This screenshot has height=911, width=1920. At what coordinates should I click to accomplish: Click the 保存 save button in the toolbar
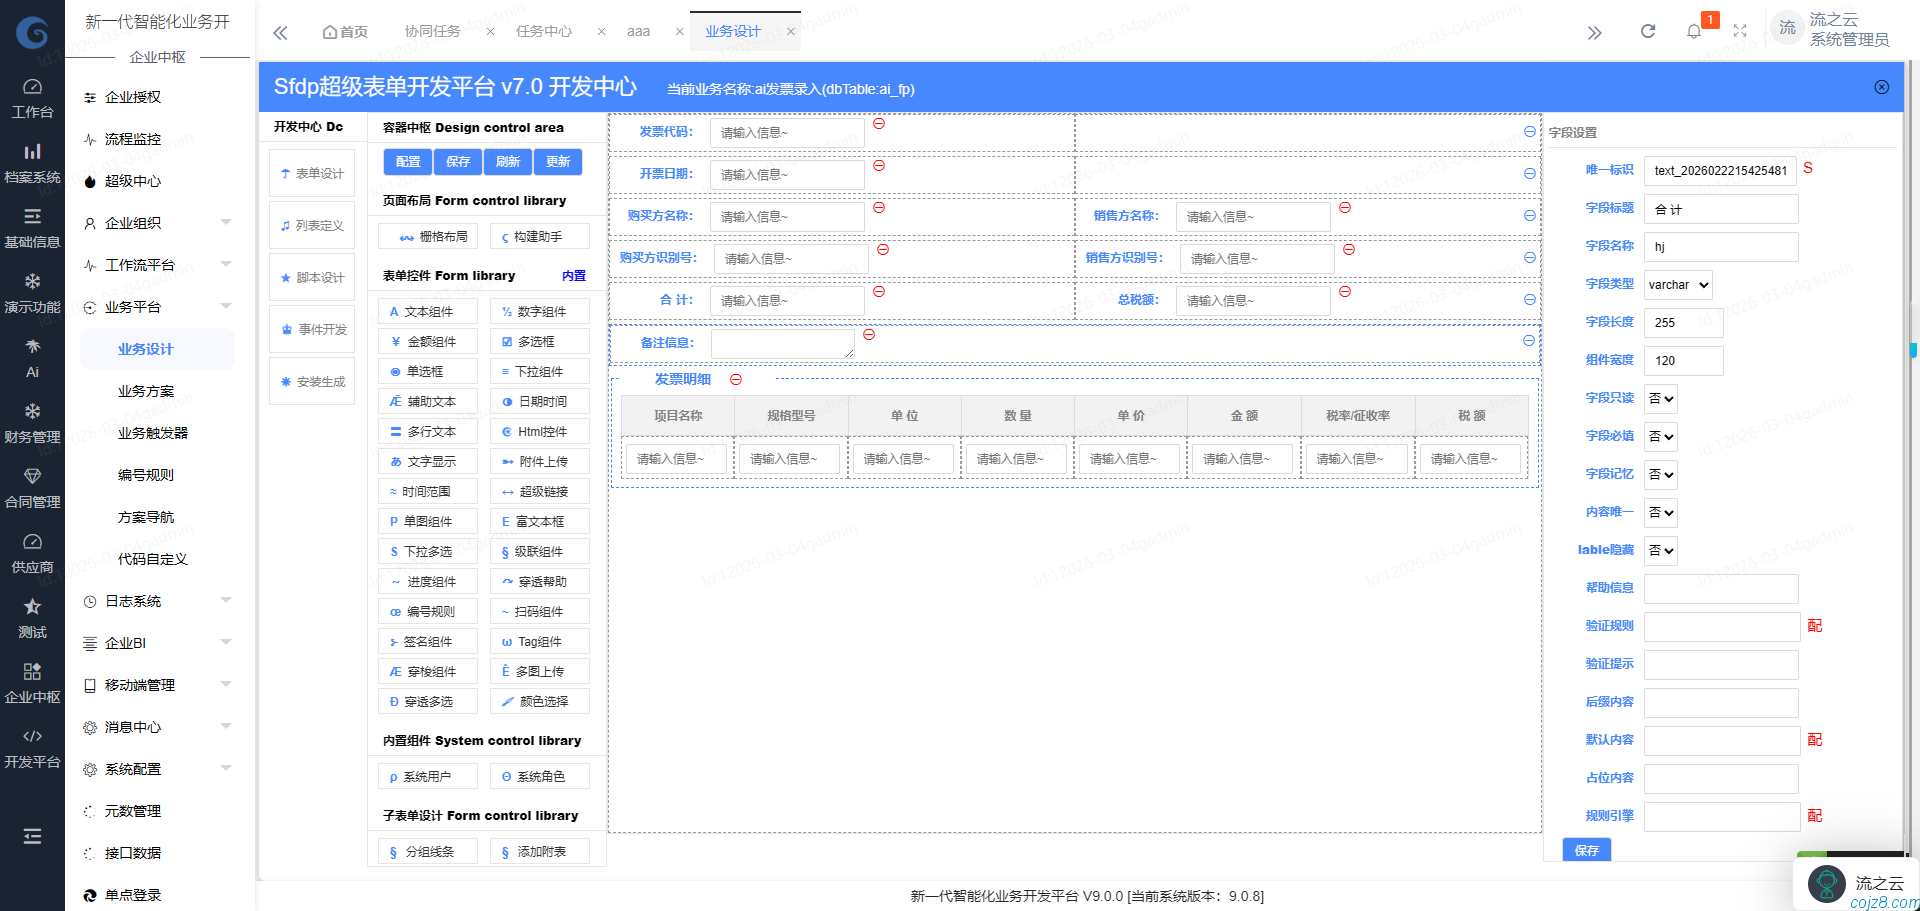coord(457,161)
